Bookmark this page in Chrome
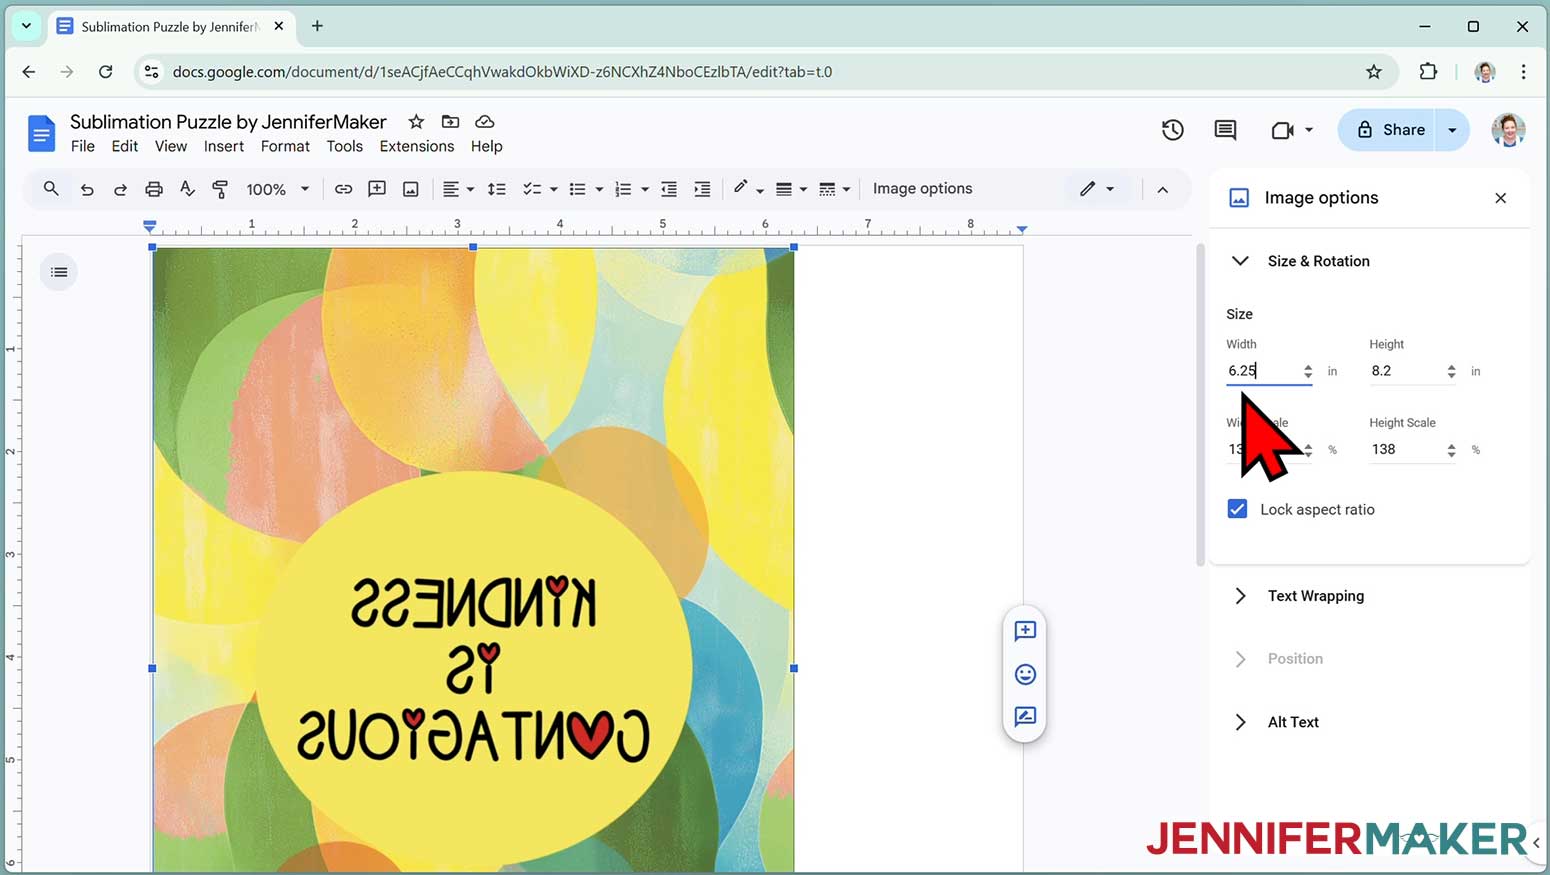Screen dimensions: 1550x875 point(1374,72)
